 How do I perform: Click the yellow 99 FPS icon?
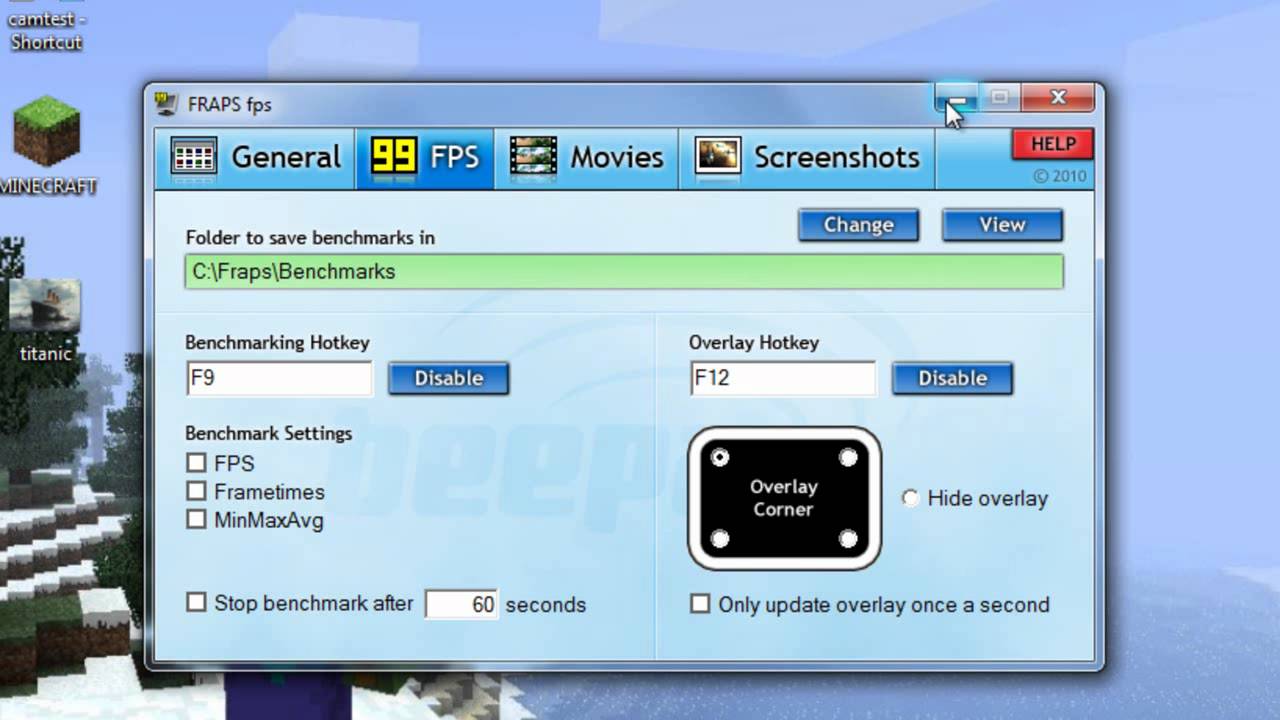[x=394, y=157]
